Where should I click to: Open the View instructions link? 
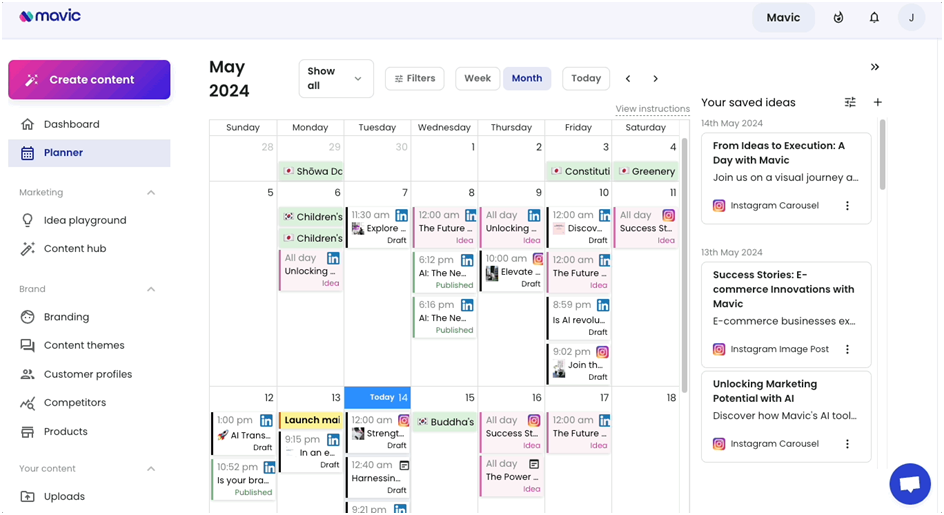coord(653,109)
